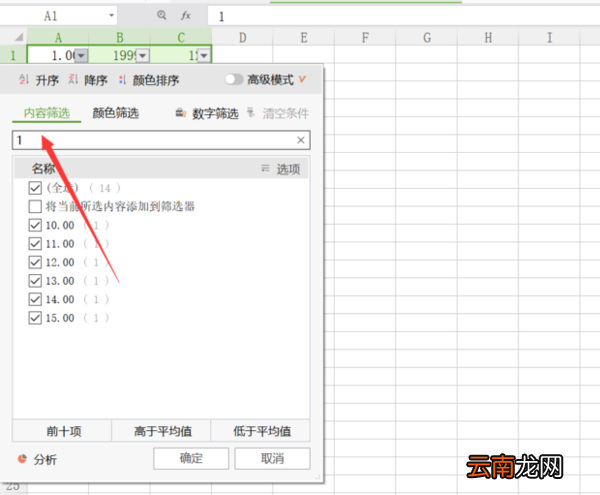Select column H header
The image size is (600, 495).
(x=488, y=37)
